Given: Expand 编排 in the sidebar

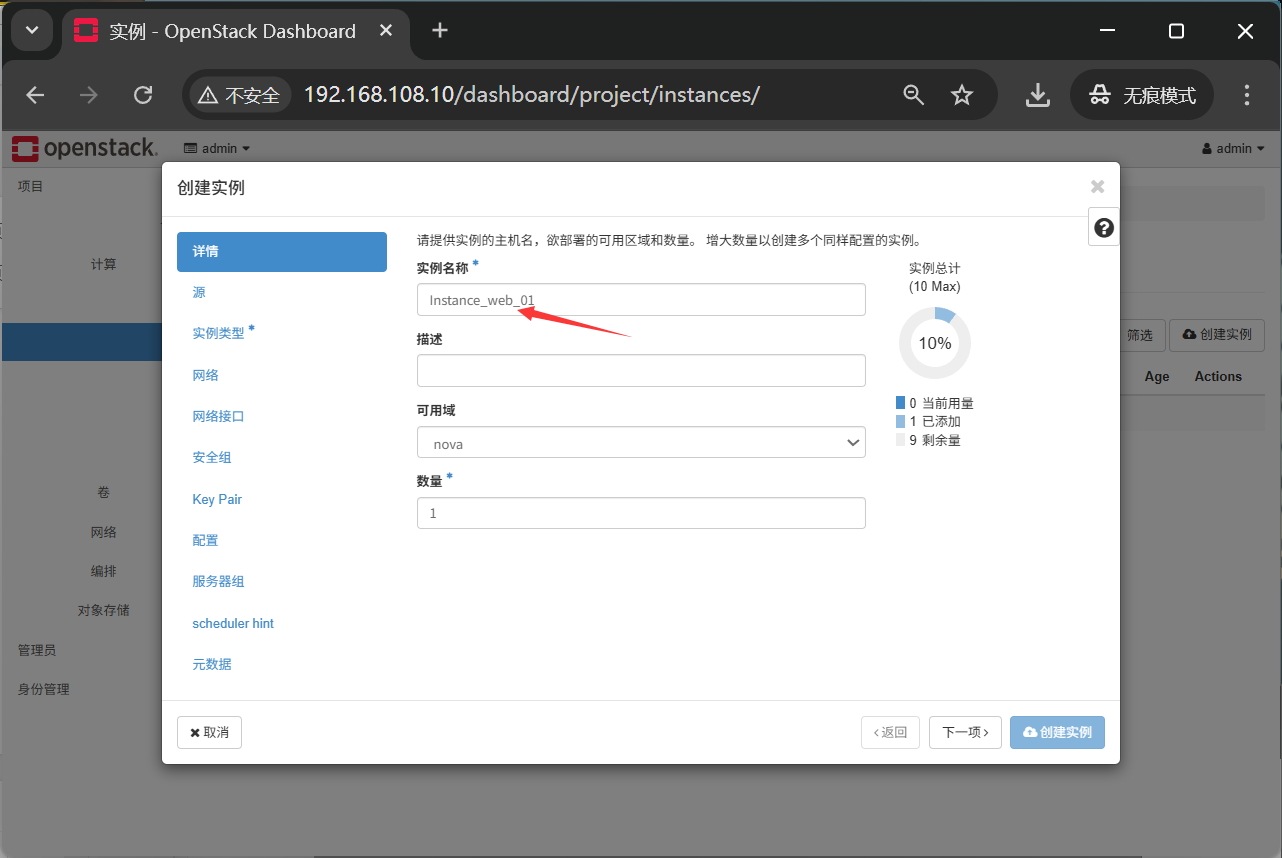Looking at the screenshot, I should [104, 571].
